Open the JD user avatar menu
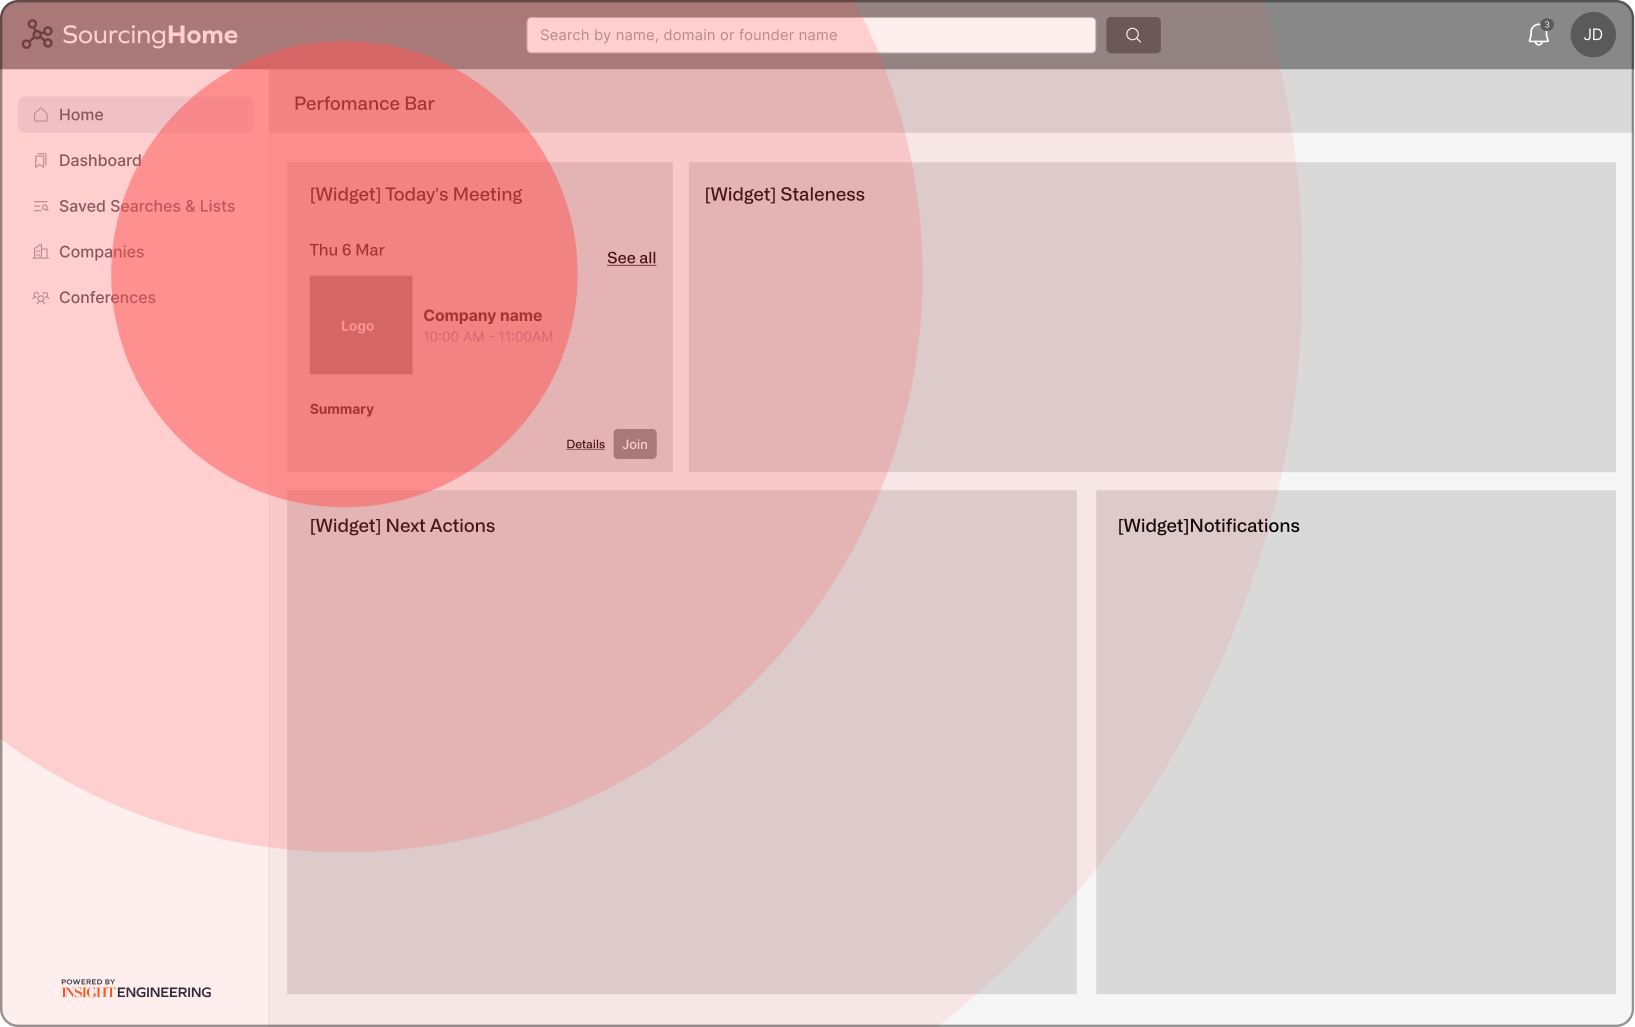The image size is (1635, 1027). pyautogui.click(x=1592, y=35)
